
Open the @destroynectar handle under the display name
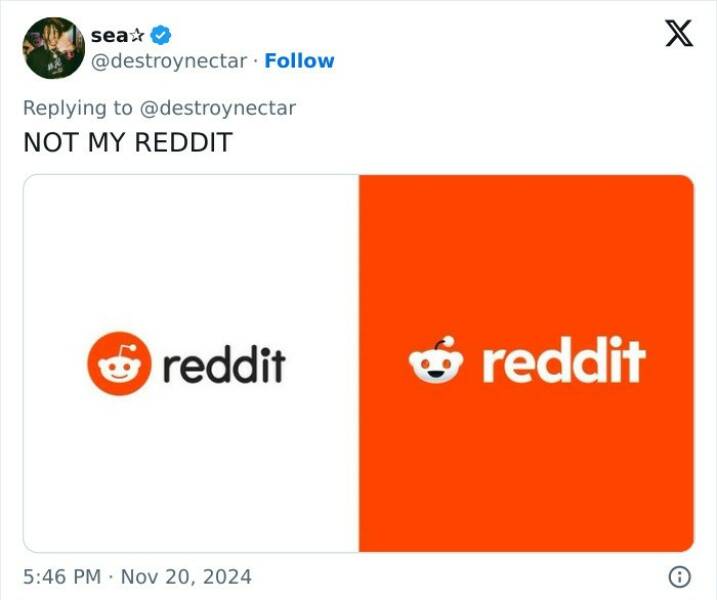click(169, 61)
